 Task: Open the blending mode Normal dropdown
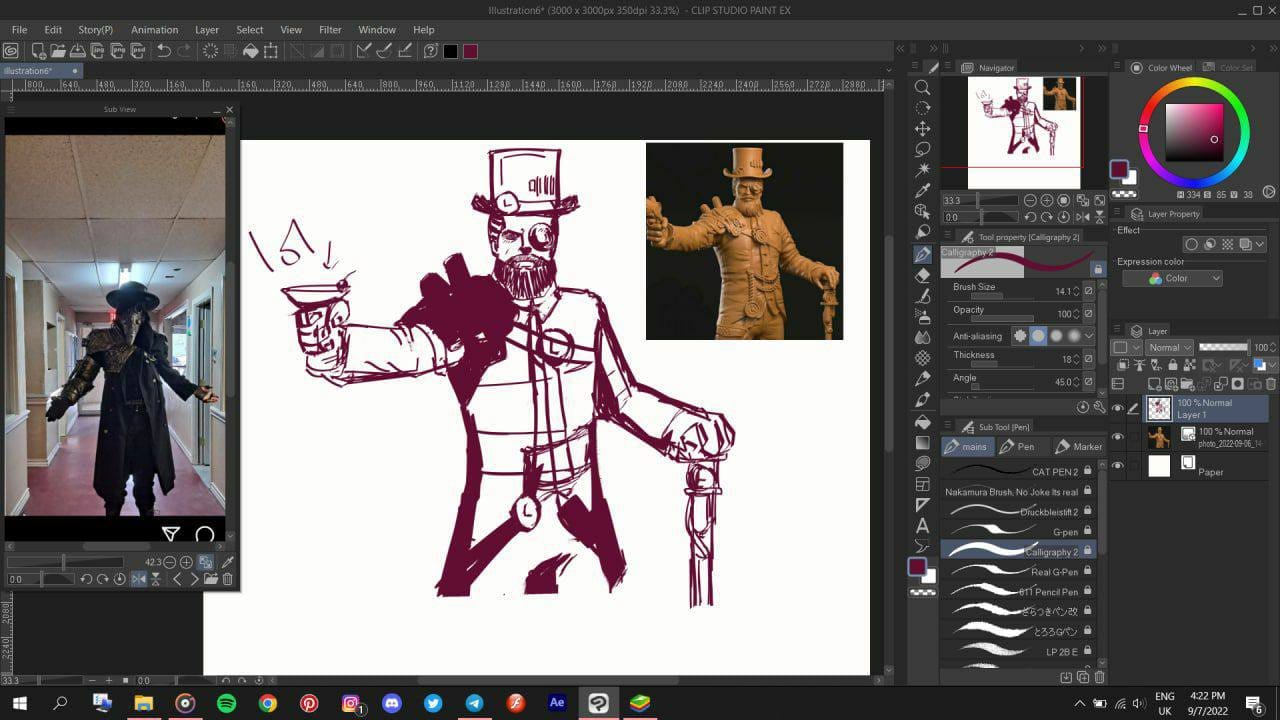1169,347
